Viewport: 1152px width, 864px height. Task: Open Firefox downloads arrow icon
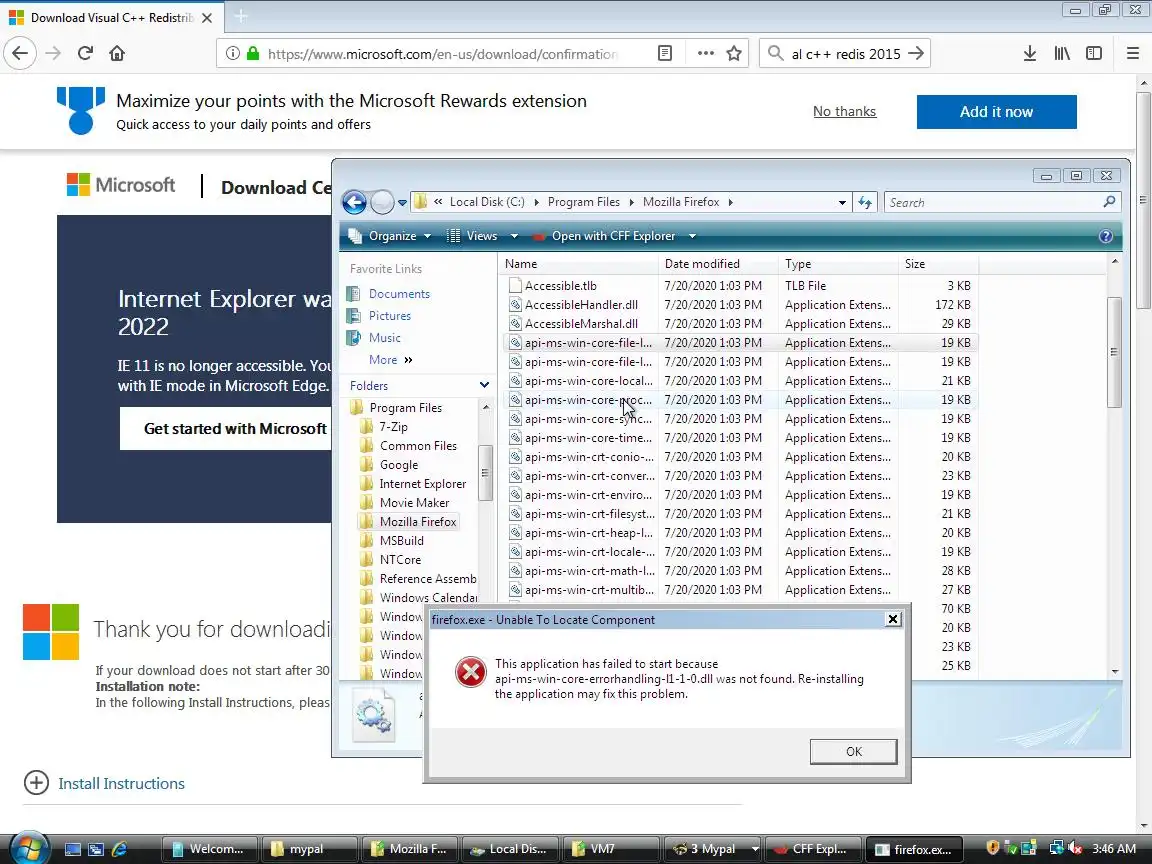[1030, 53]
